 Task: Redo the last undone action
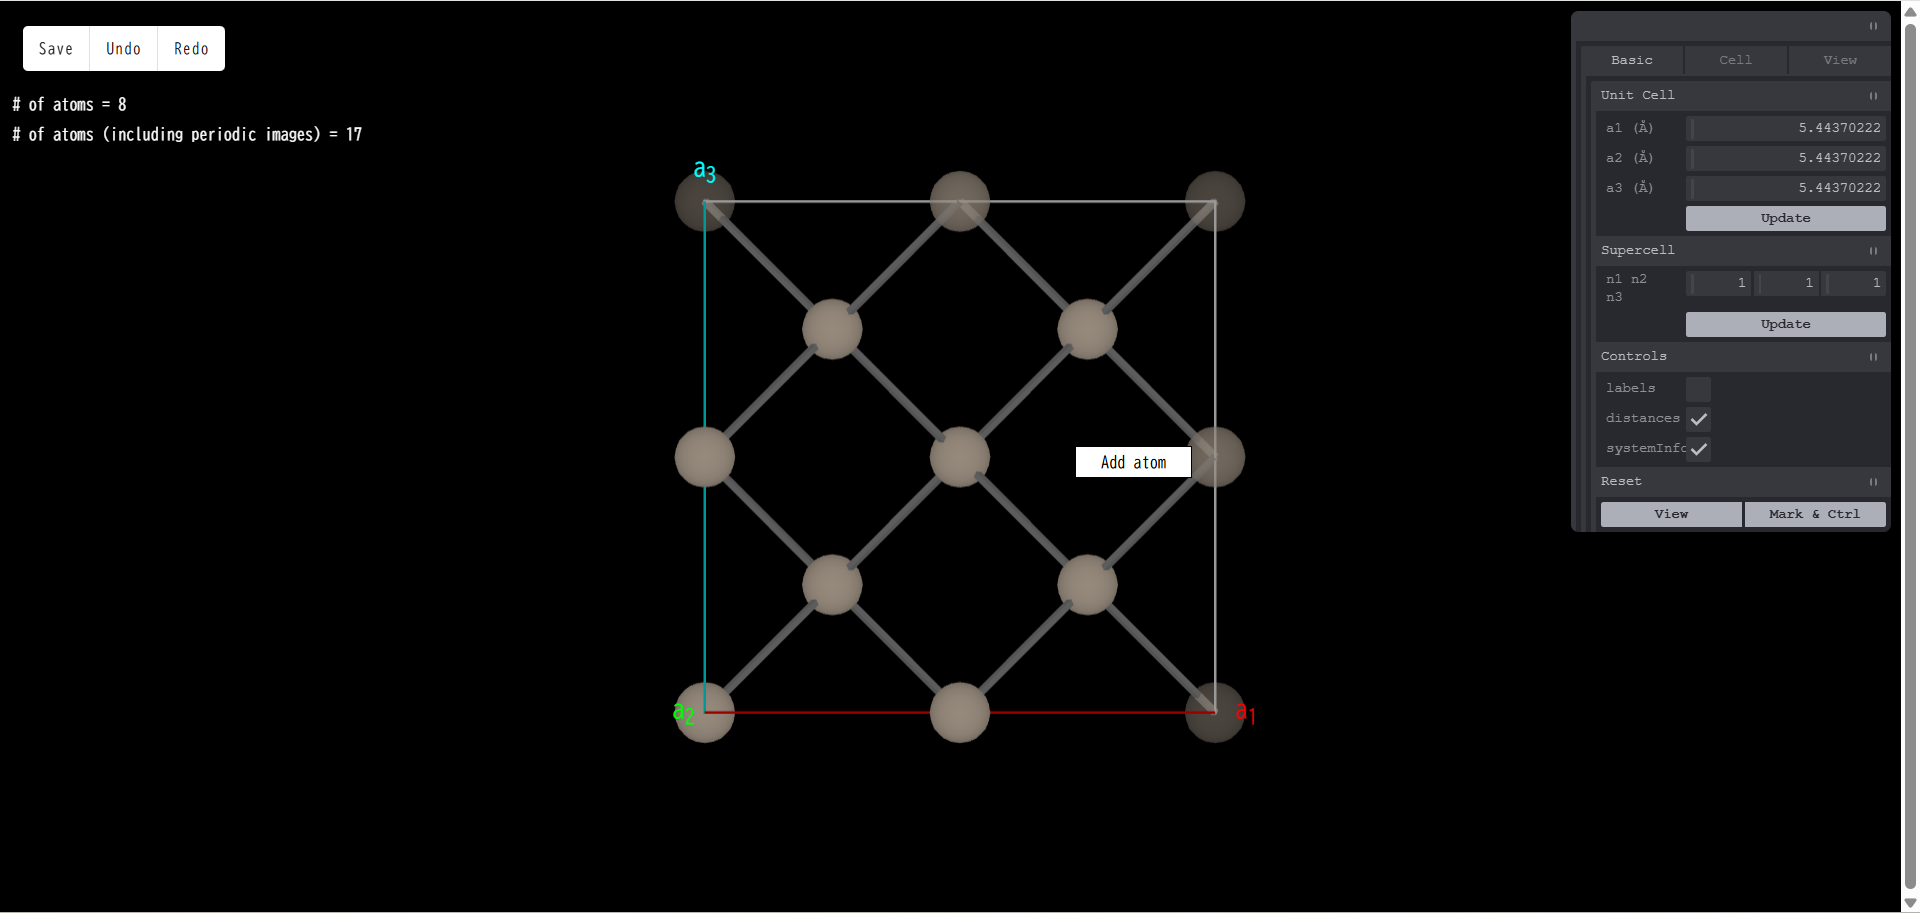190,48
